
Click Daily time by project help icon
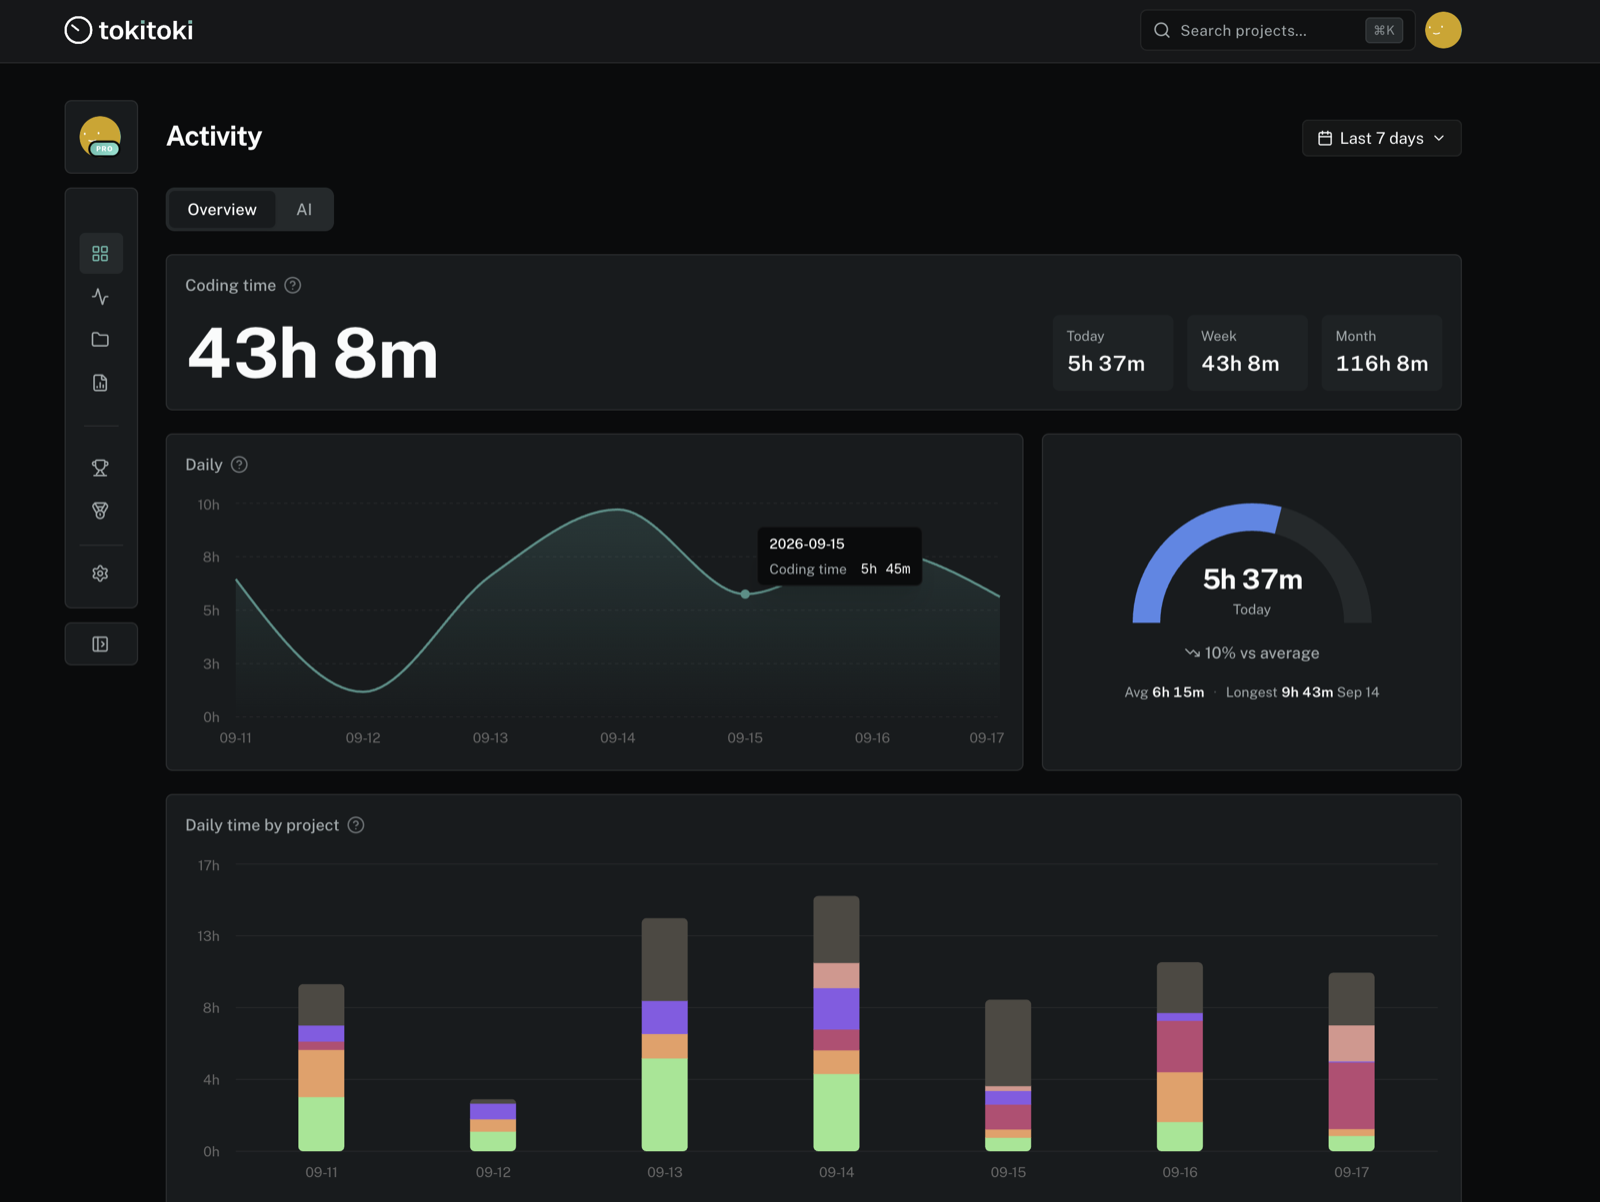[x=356, y=825]
